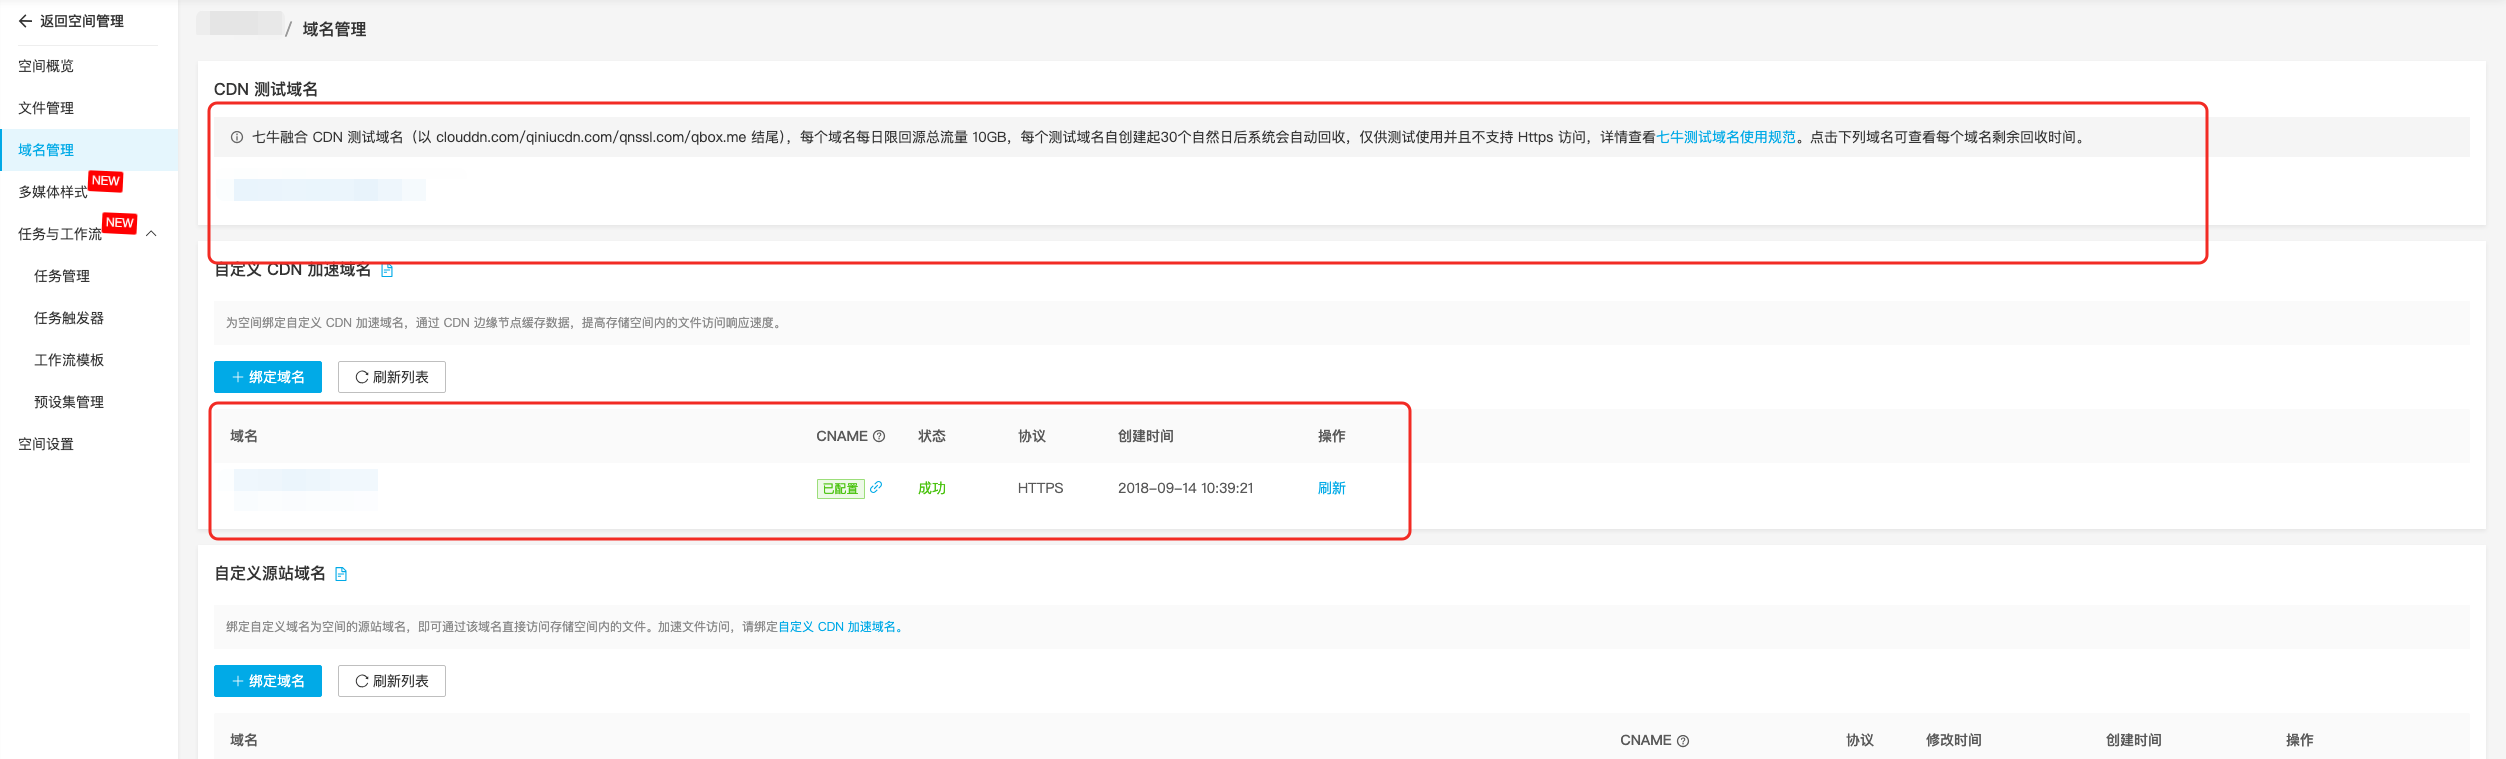
Task: Click the link icon beside 已配置
Action: tap(876, 487)
